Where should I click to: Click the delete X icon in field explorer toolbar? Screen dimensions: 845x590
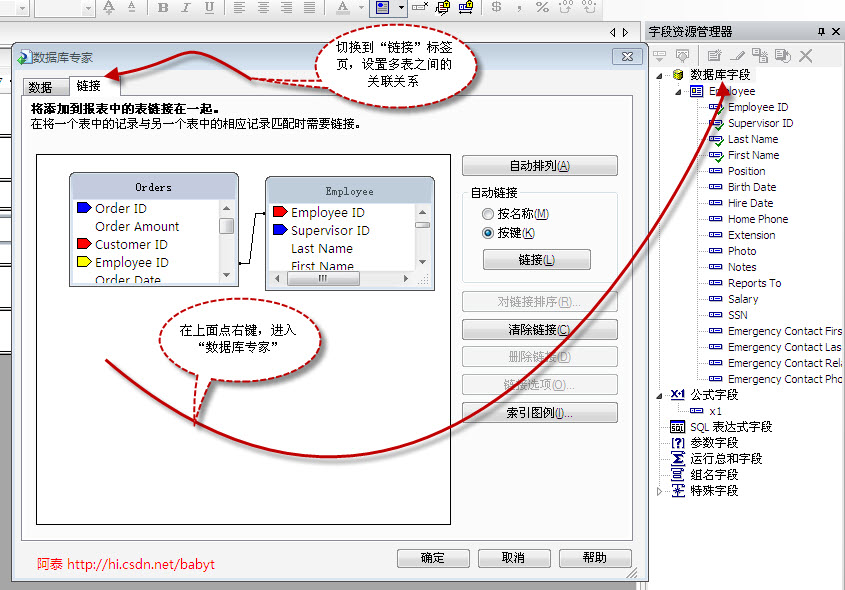[806, 55]
